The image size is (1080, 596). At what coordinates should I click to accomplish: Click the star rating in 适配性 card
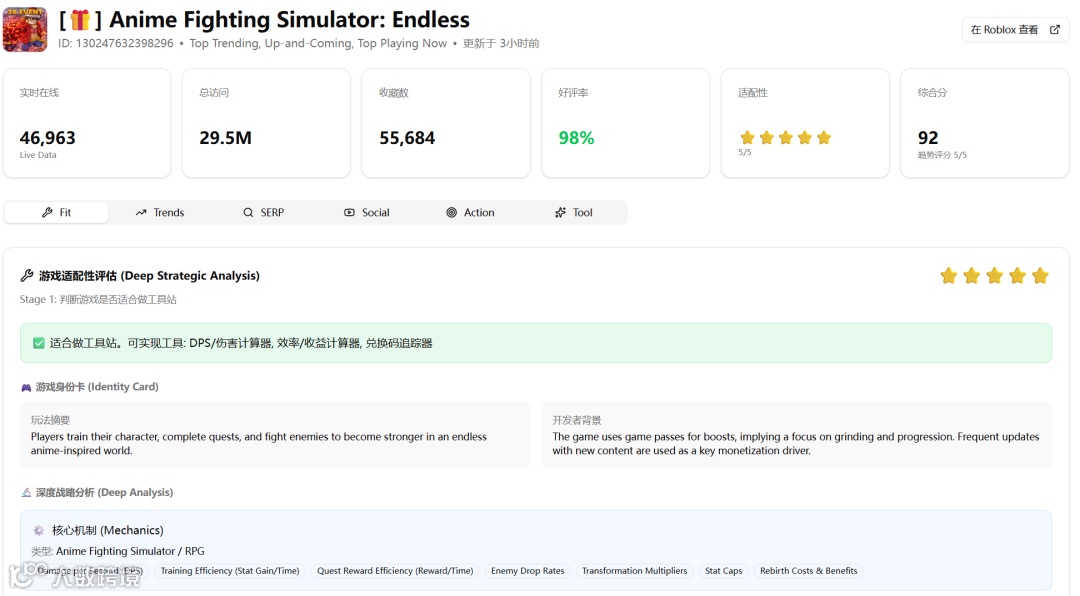coord(786,138)
